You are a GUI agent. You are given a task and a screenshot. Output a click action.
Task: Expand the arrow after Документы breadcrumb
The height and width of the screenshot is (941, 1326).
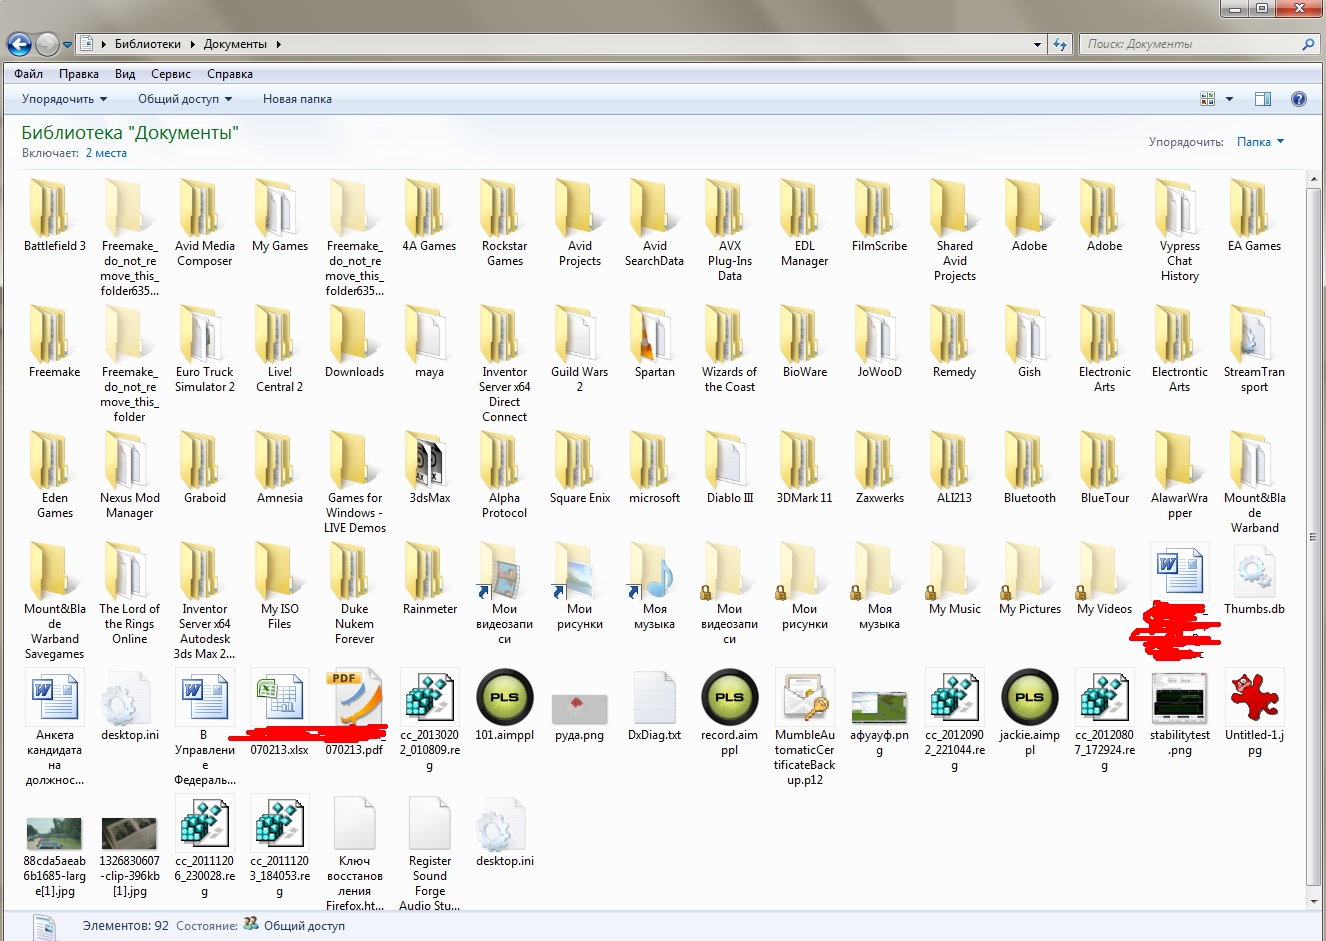(x=278, y=44)
